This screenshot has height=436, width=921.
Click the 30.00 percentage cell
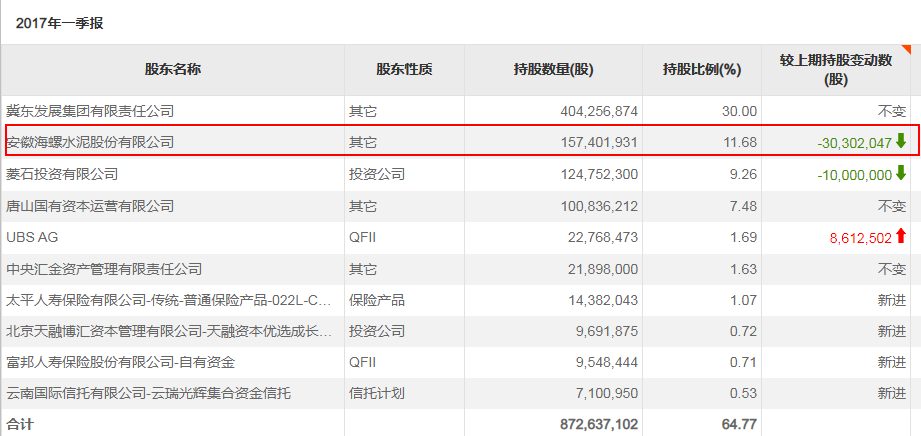point(740,111)
